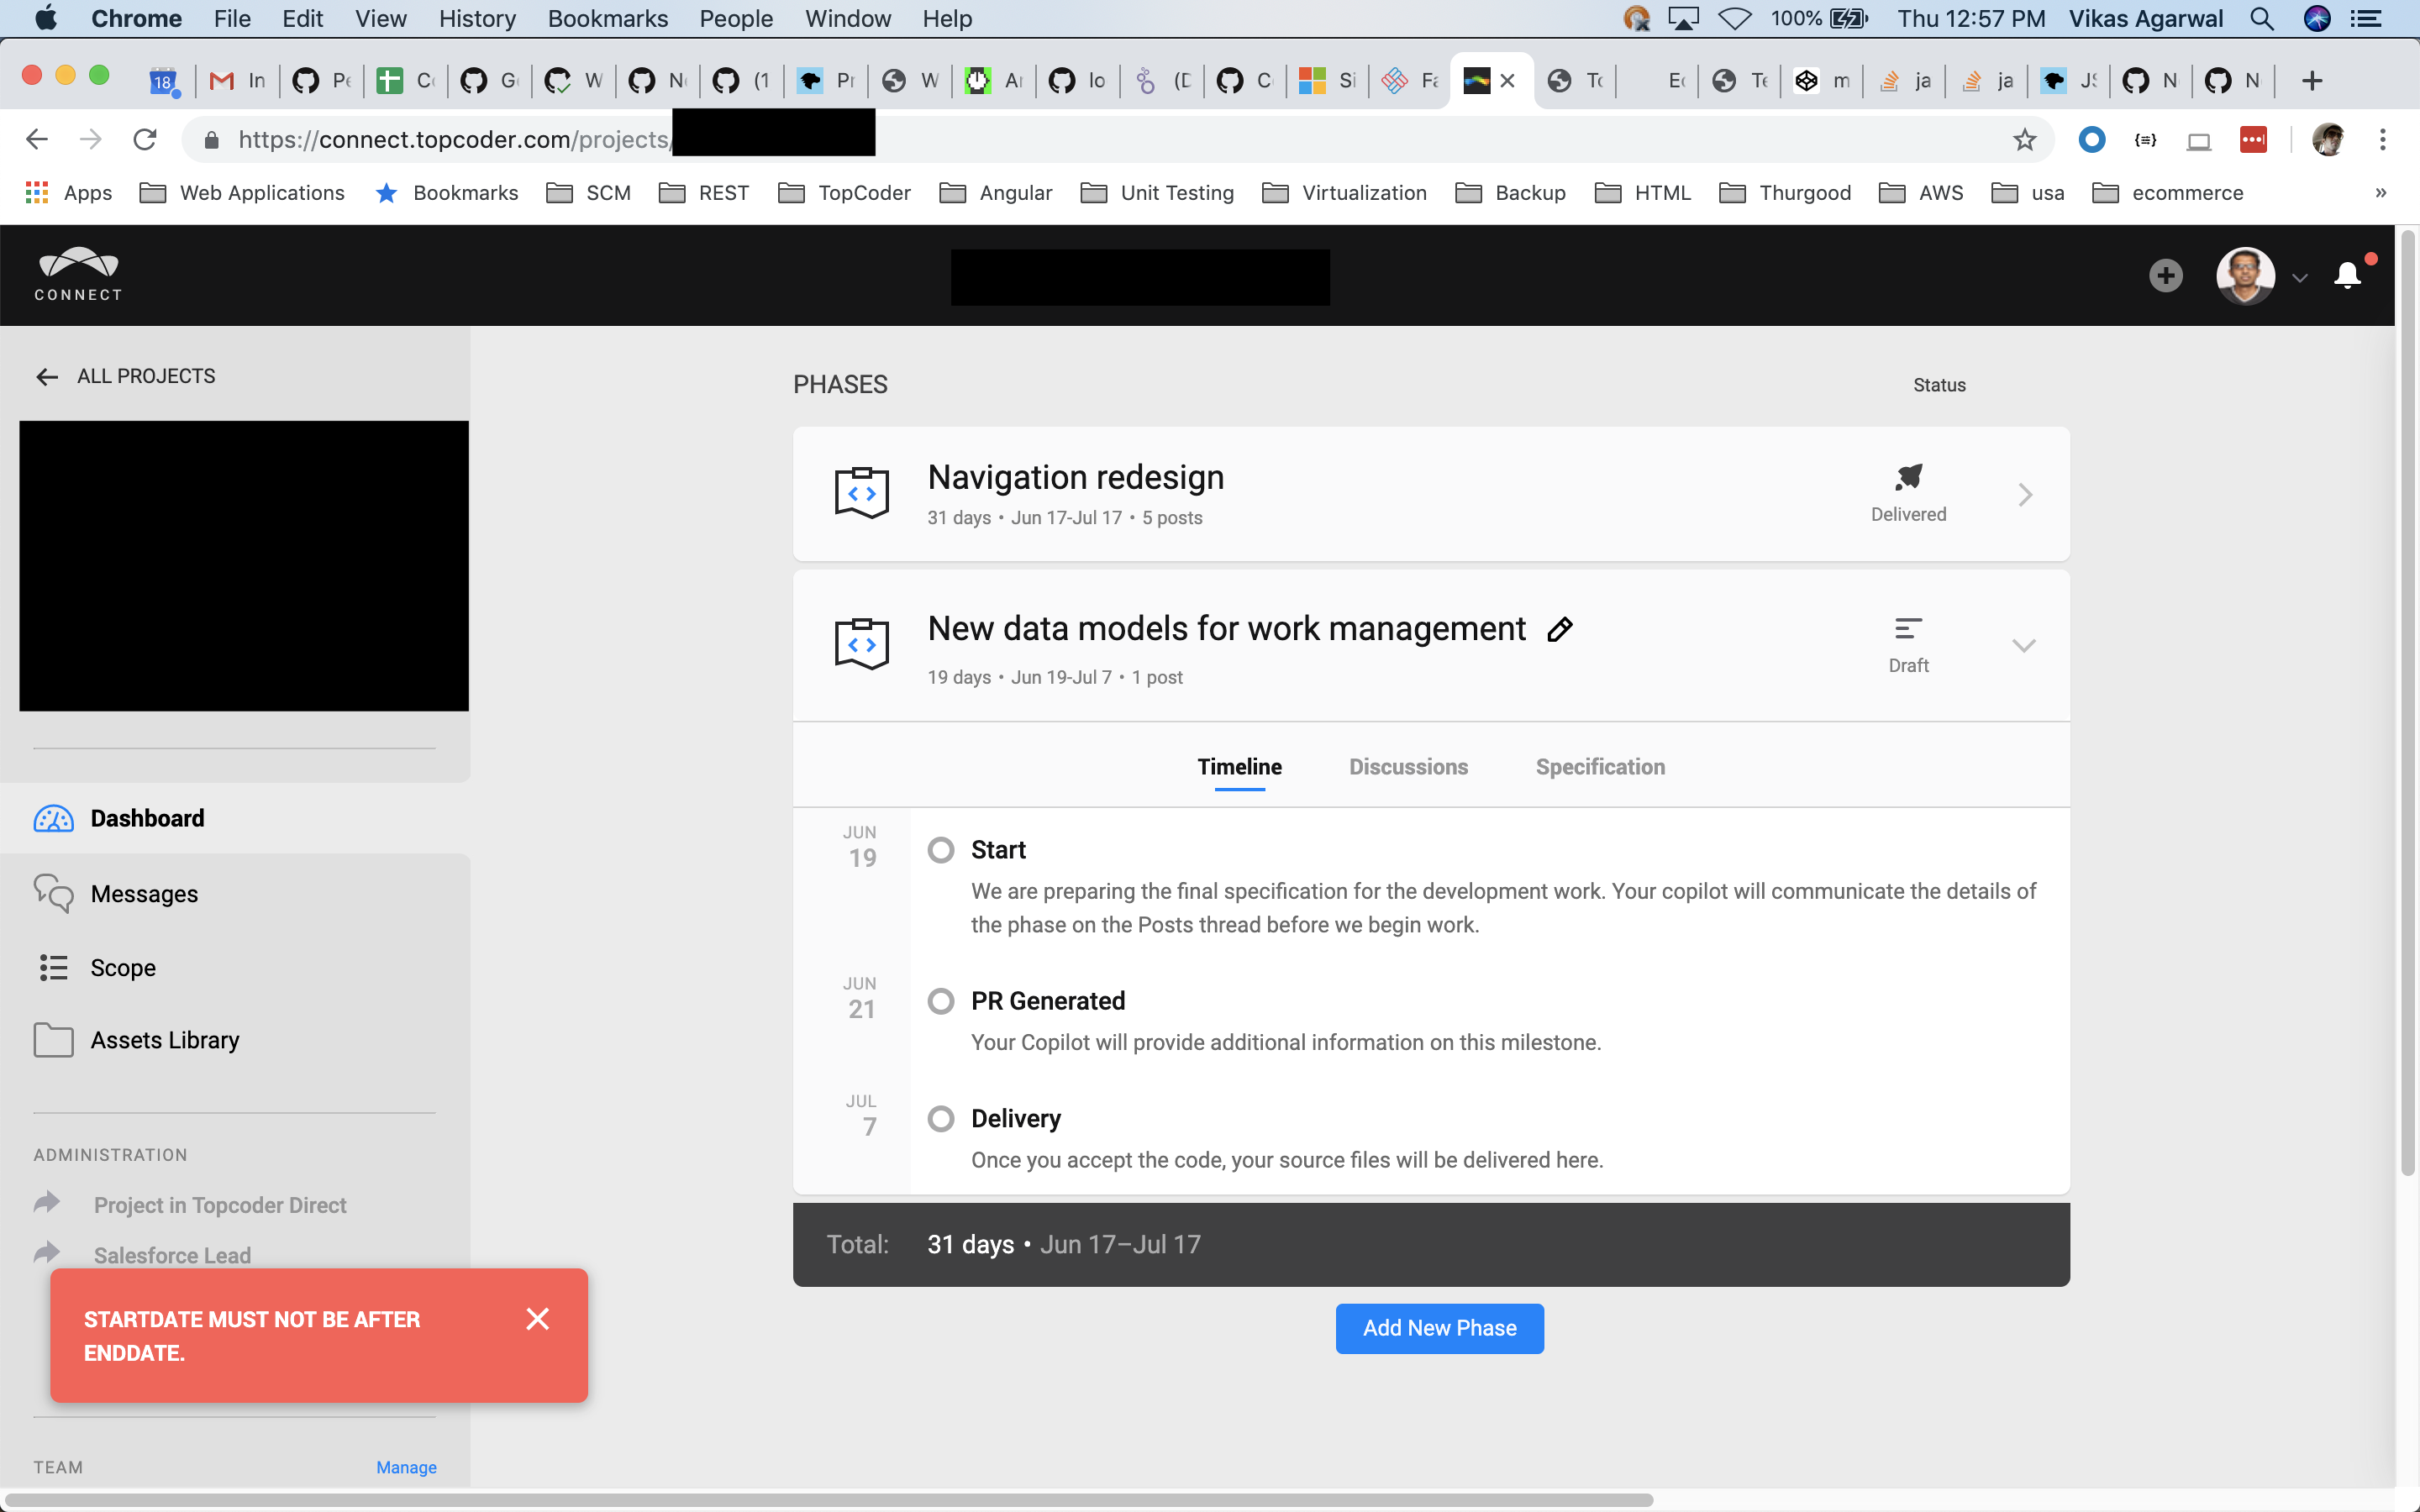This screenshot has height=1512, width=2420.
Task: Select Messages in the sidebar
Action: [144, 894]
